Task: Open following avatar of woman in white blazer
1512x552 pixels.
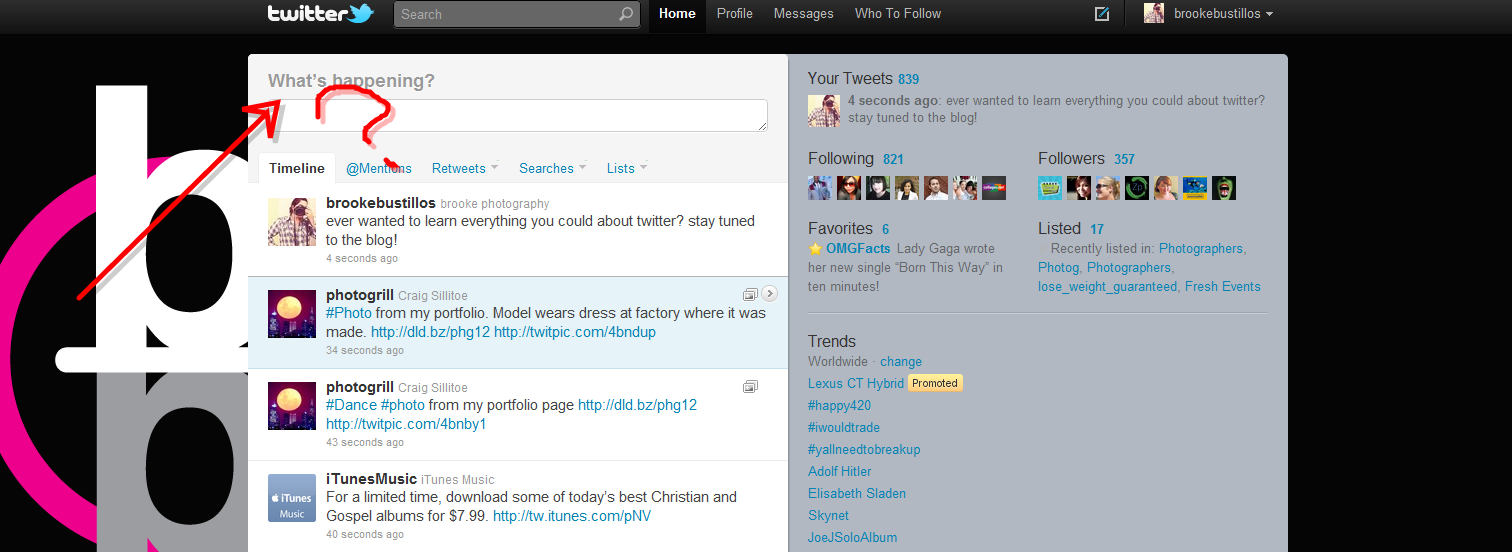Action: click(907, 188)
